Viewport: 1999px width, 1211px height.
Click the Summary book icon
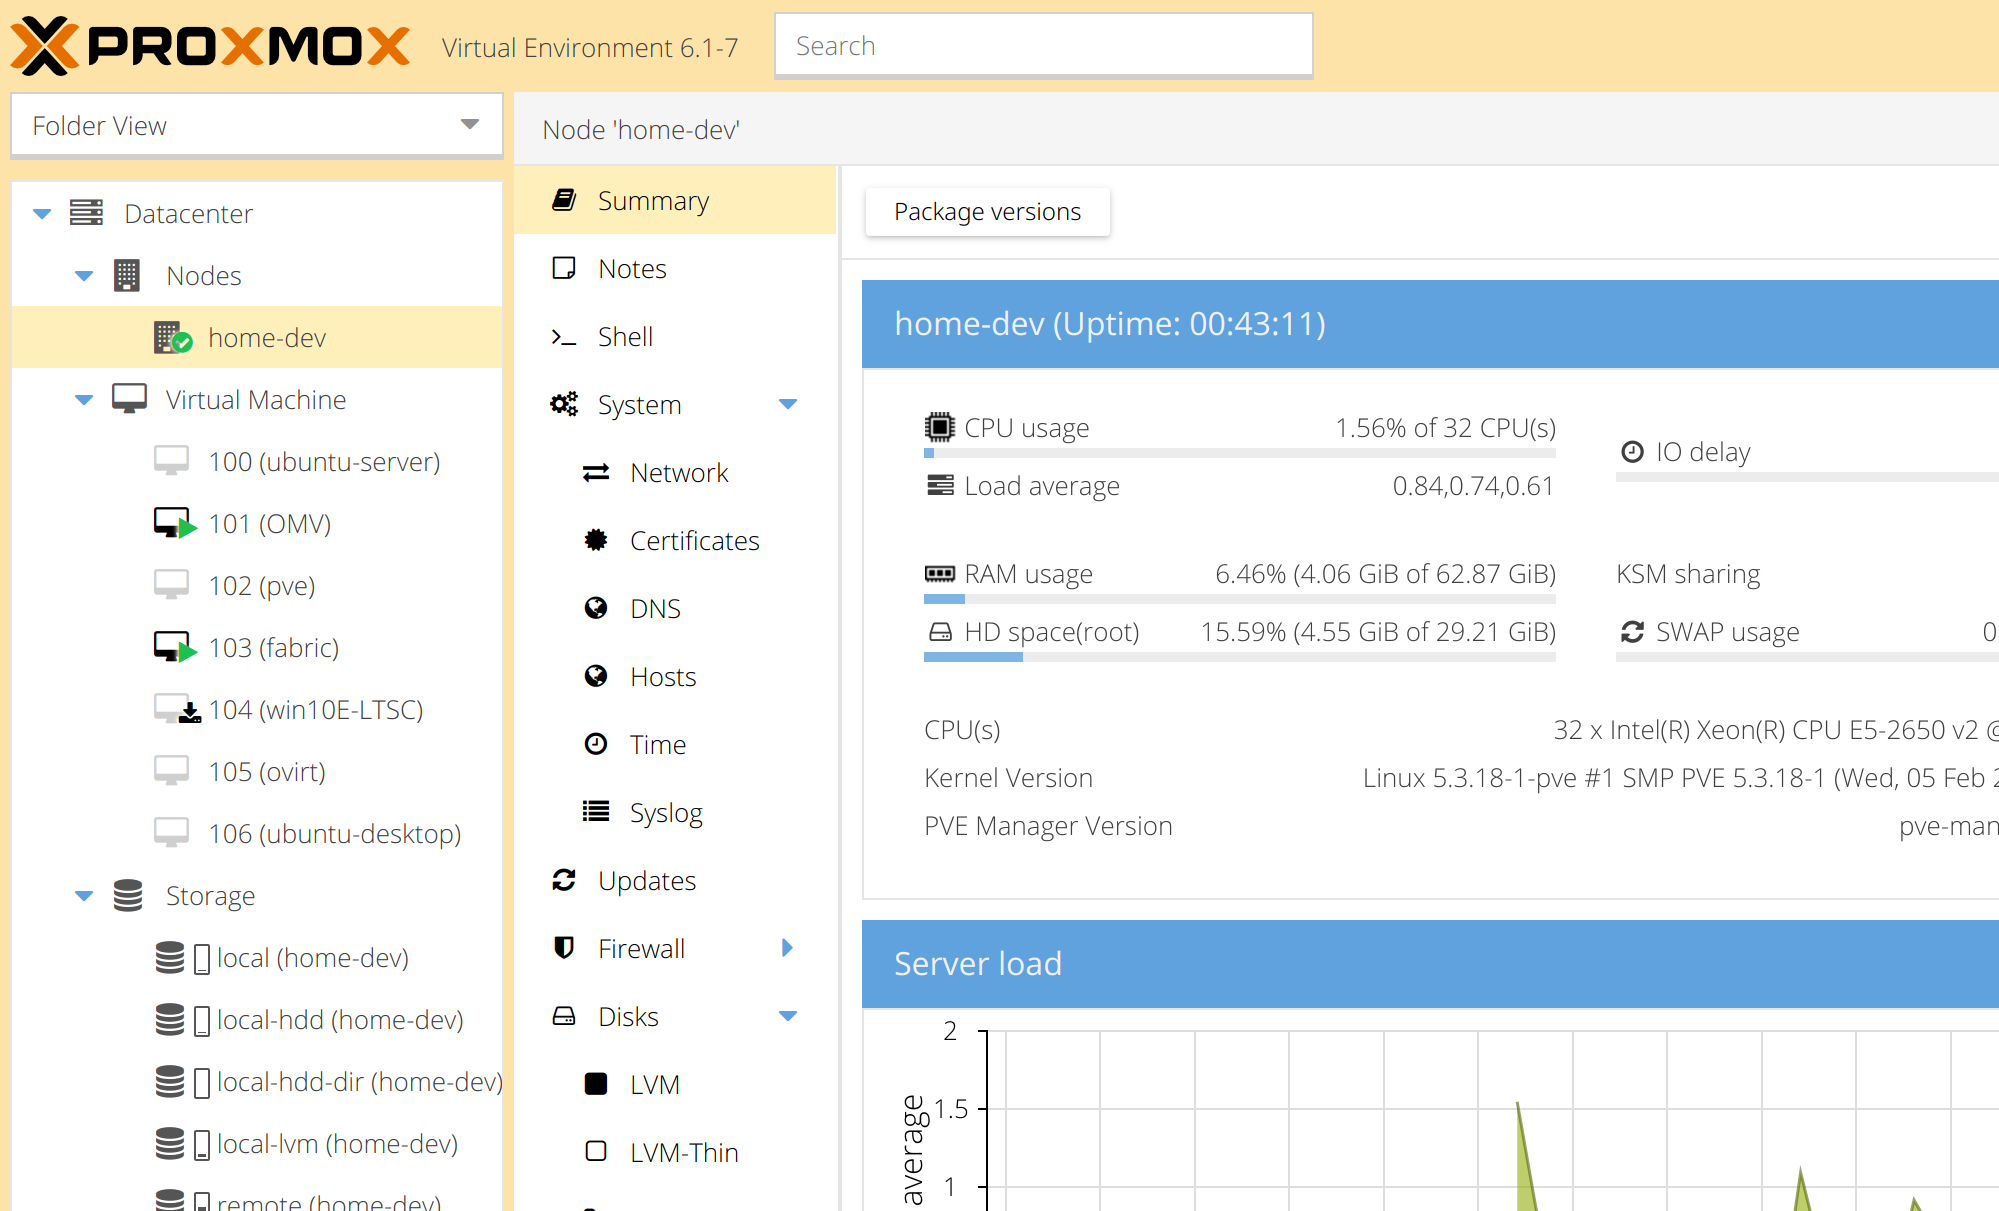click(x=564, y=200)
